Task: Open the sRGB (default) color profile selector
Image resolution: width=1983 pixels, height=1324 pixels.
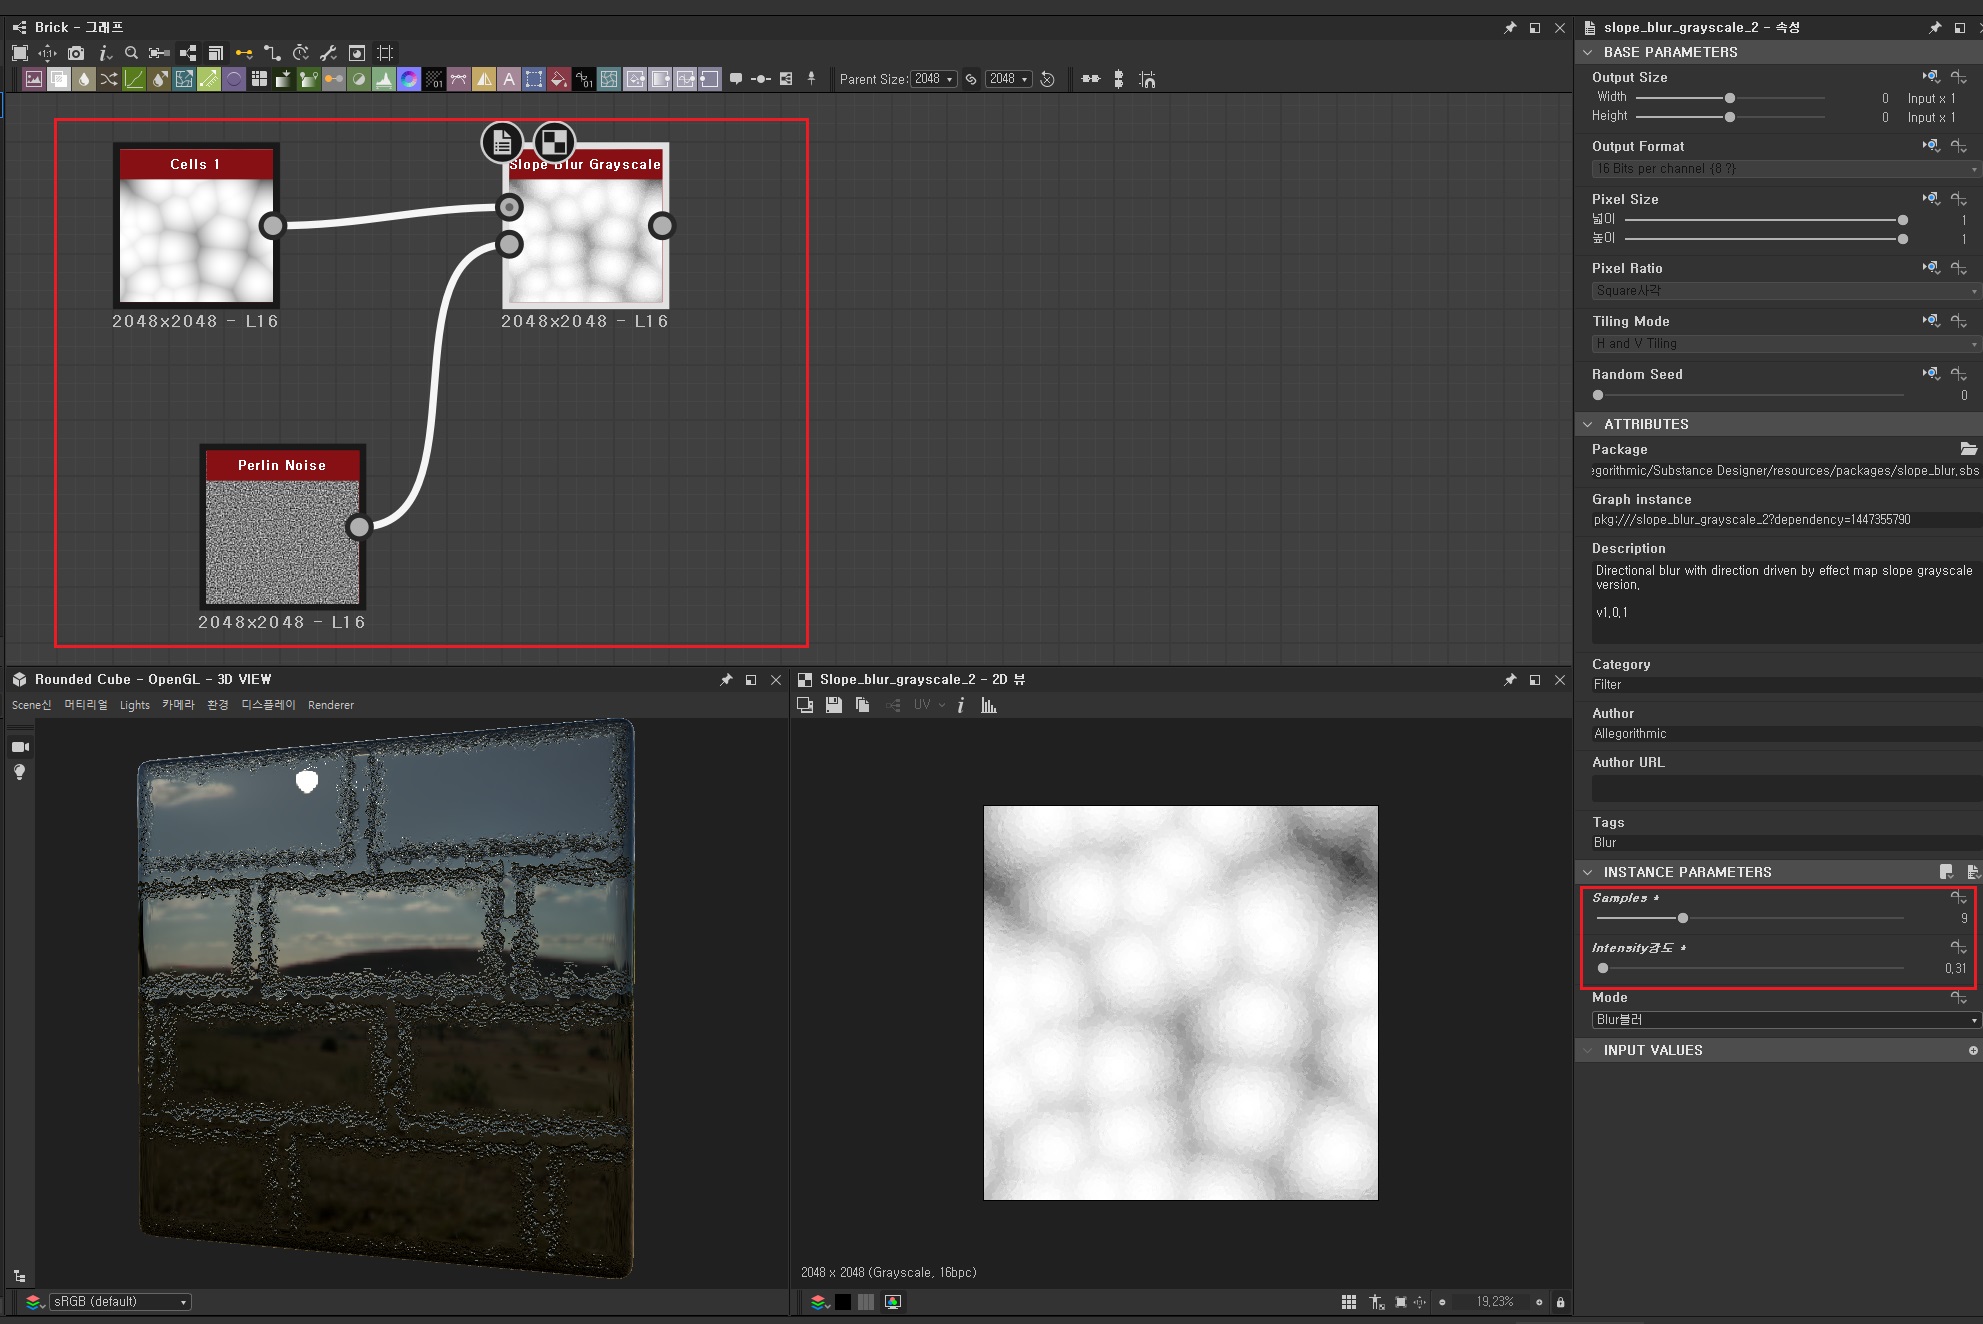Action: tap(120, 1302)
